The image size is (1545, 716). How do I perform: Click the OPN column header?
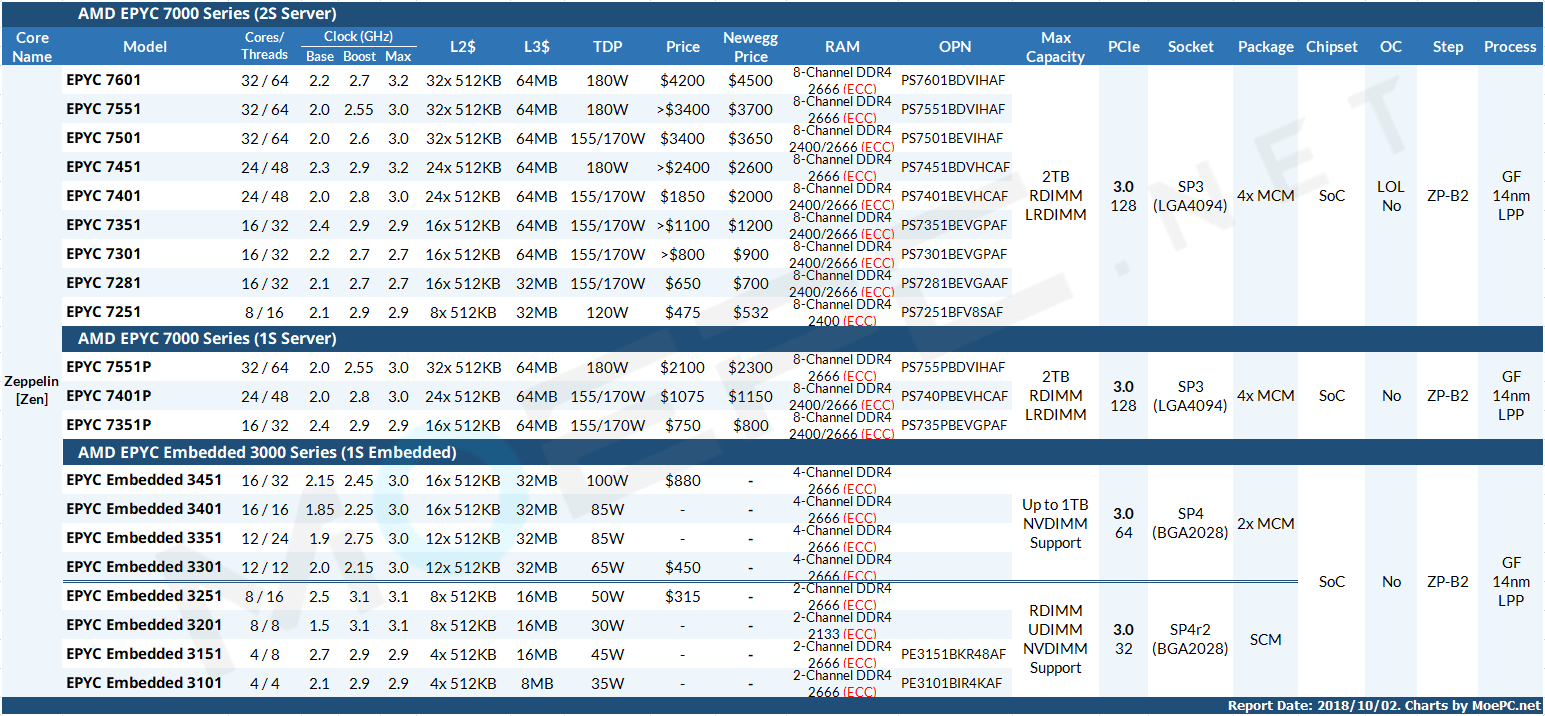(954, 47)
